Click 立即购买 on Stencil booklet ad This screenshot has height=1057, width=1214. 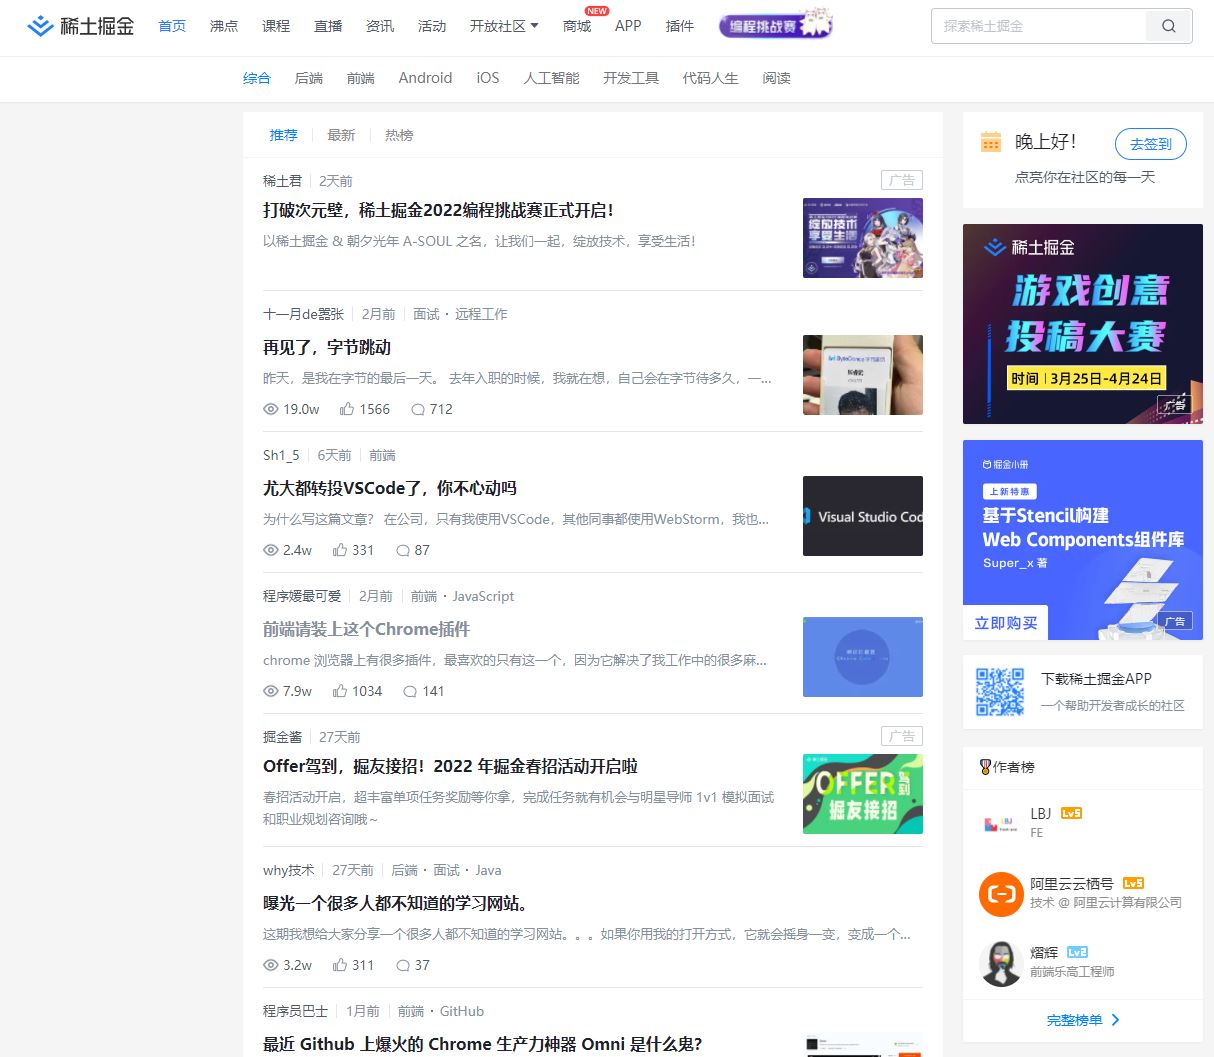pos(1006,623)
